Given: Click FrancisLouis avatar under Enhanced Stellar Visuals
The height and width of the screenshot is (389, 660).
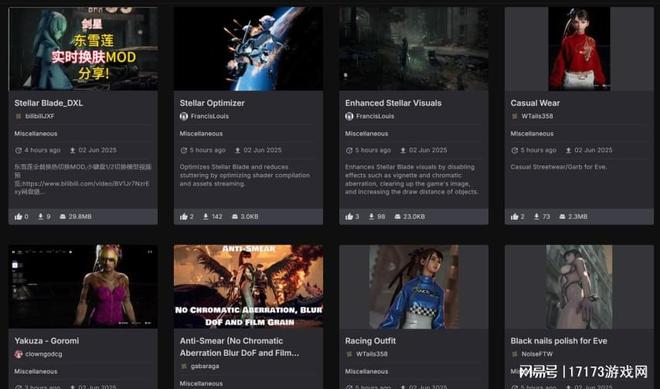Looking at the screenshot, I should (349, 116).
